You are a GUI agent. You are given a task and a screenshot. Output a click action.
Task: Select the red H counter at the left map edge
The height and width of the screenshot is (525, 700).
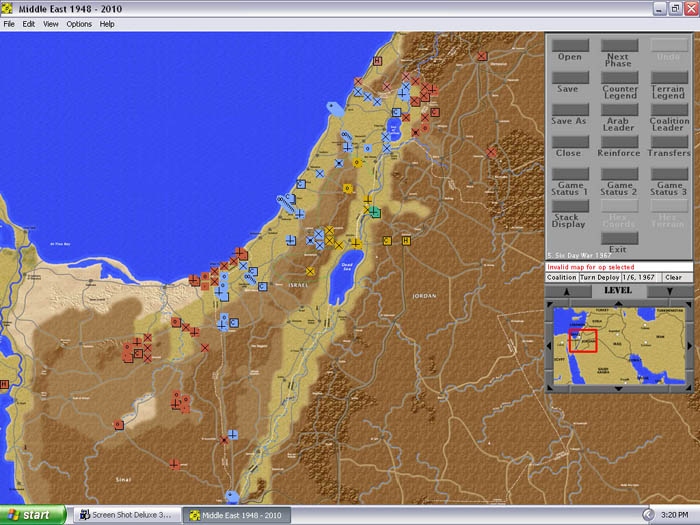pos(4,384)
